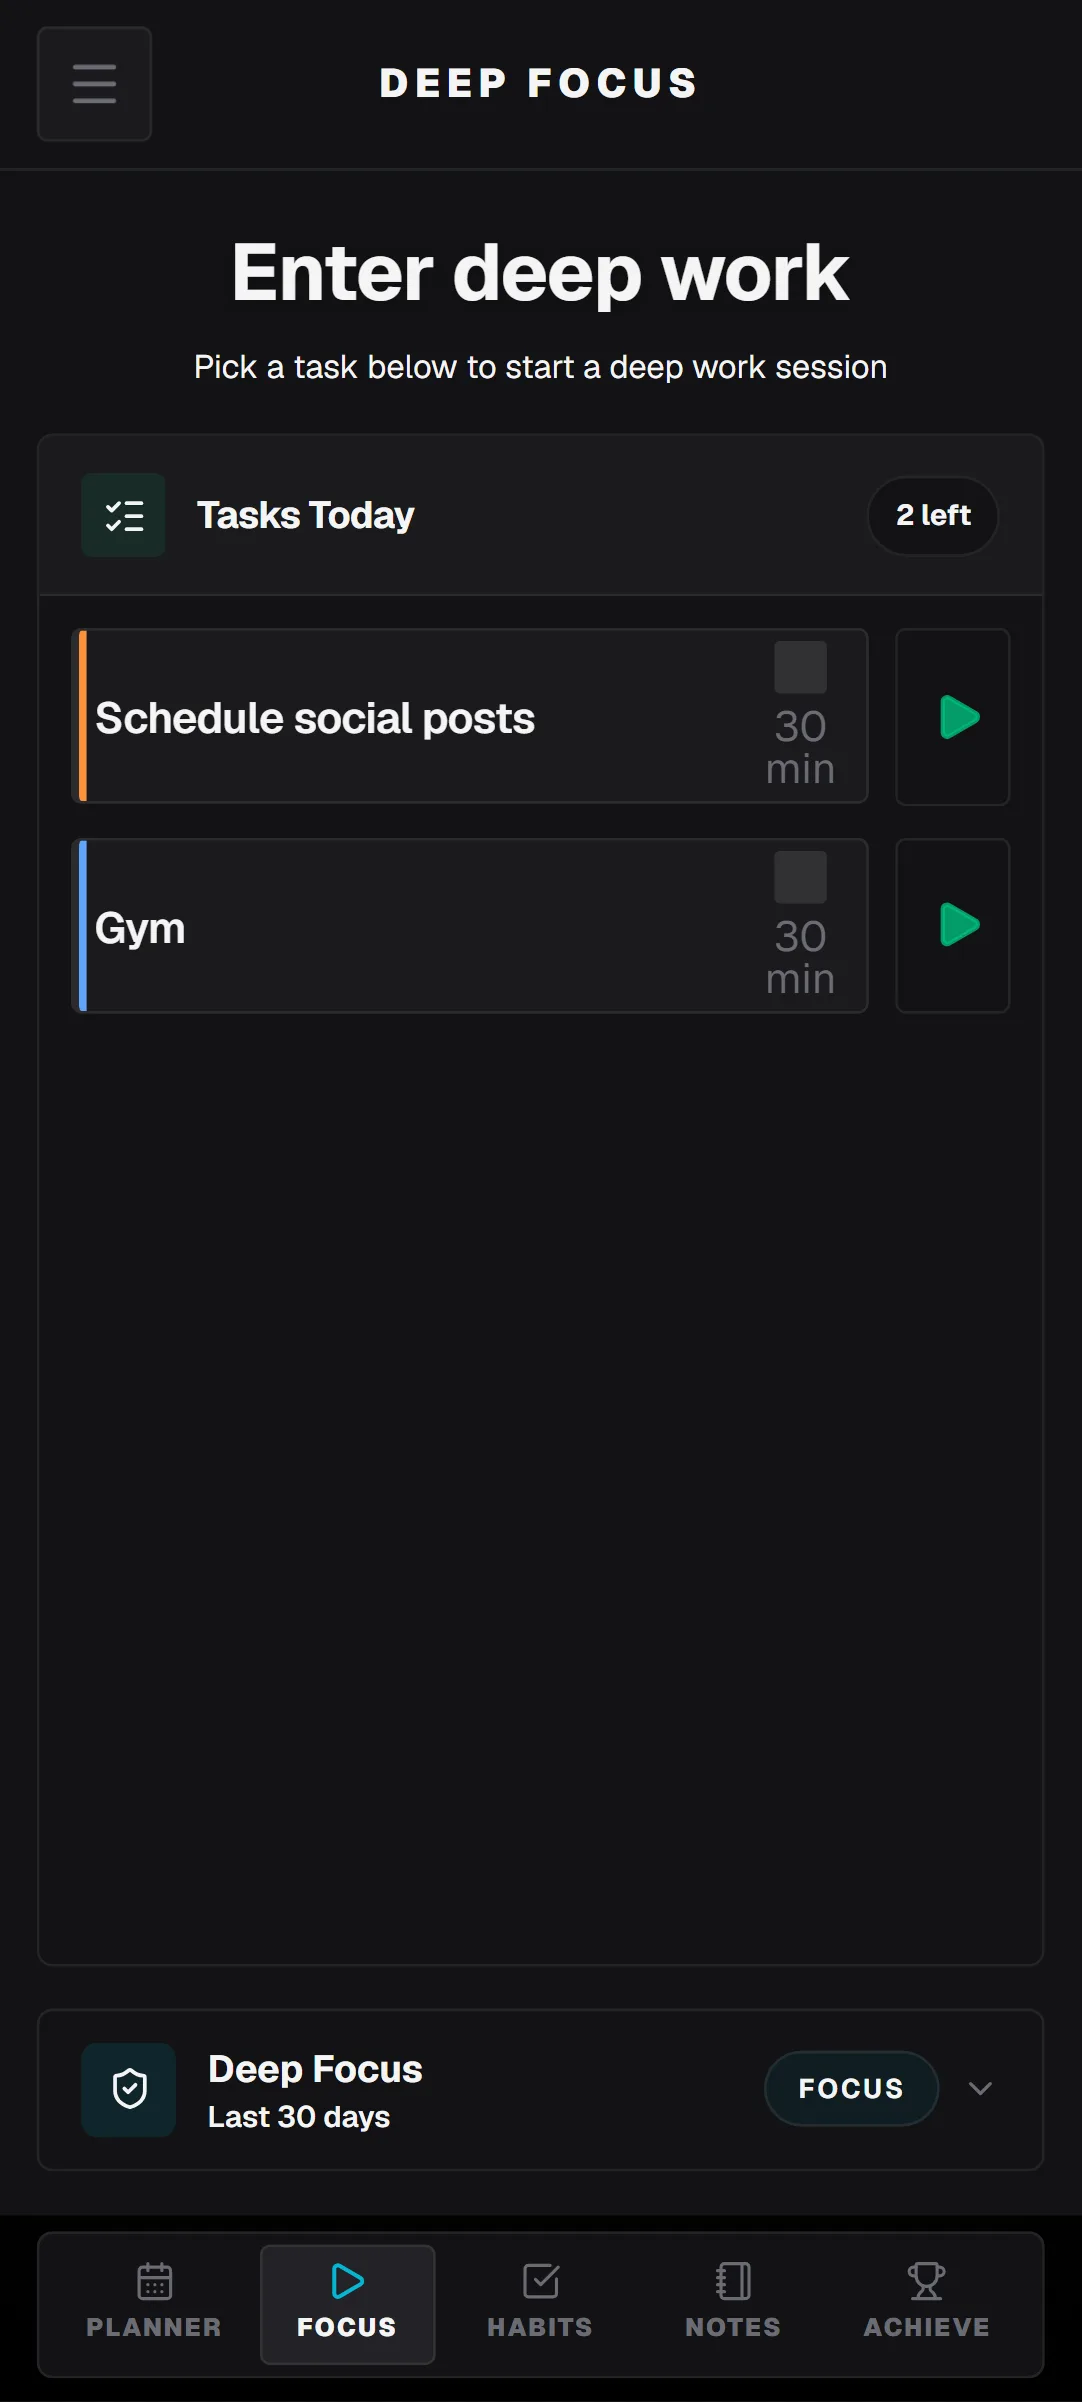Expand the Deep Focus stats chevron
The image size is (1082, 2402).
980,2088
